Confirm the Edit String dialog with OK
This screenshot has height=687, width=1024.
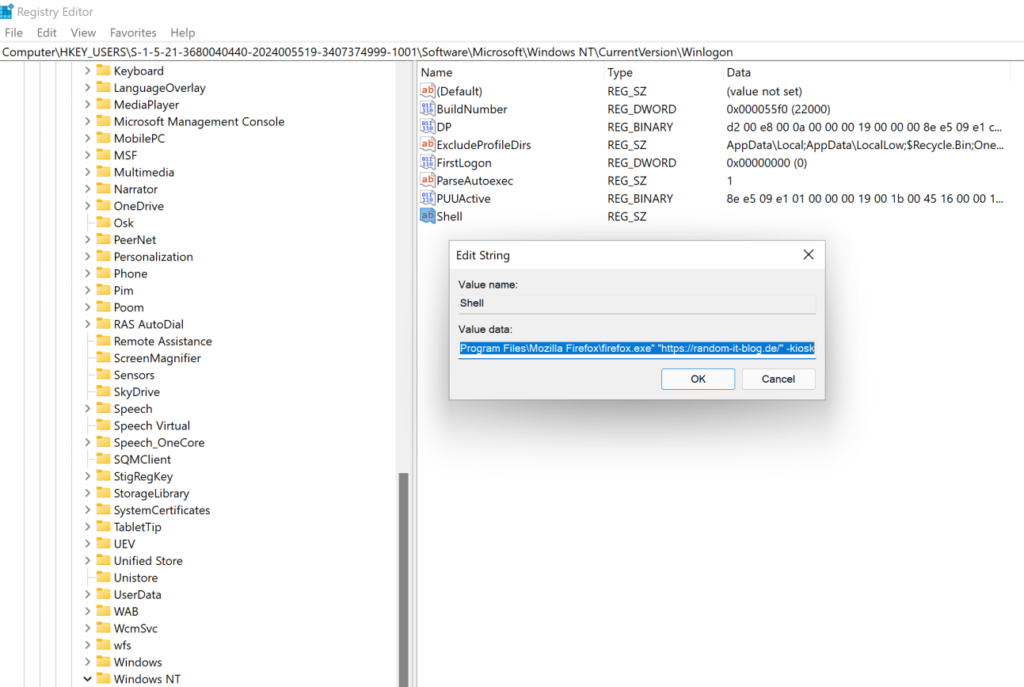[697, 379]
